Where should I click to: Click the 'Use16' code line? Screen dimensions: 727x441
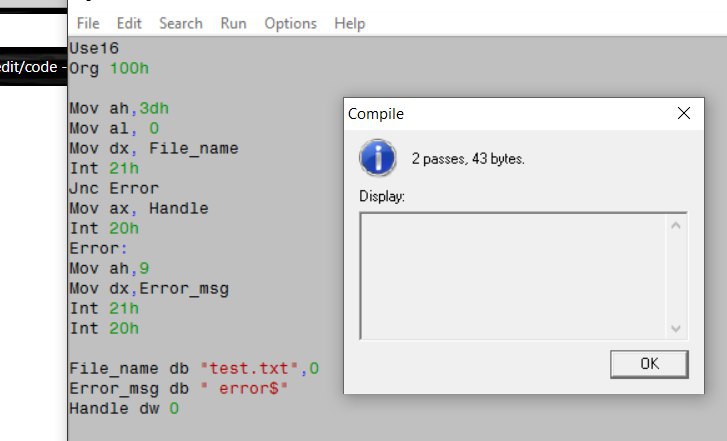pos(94,48)
